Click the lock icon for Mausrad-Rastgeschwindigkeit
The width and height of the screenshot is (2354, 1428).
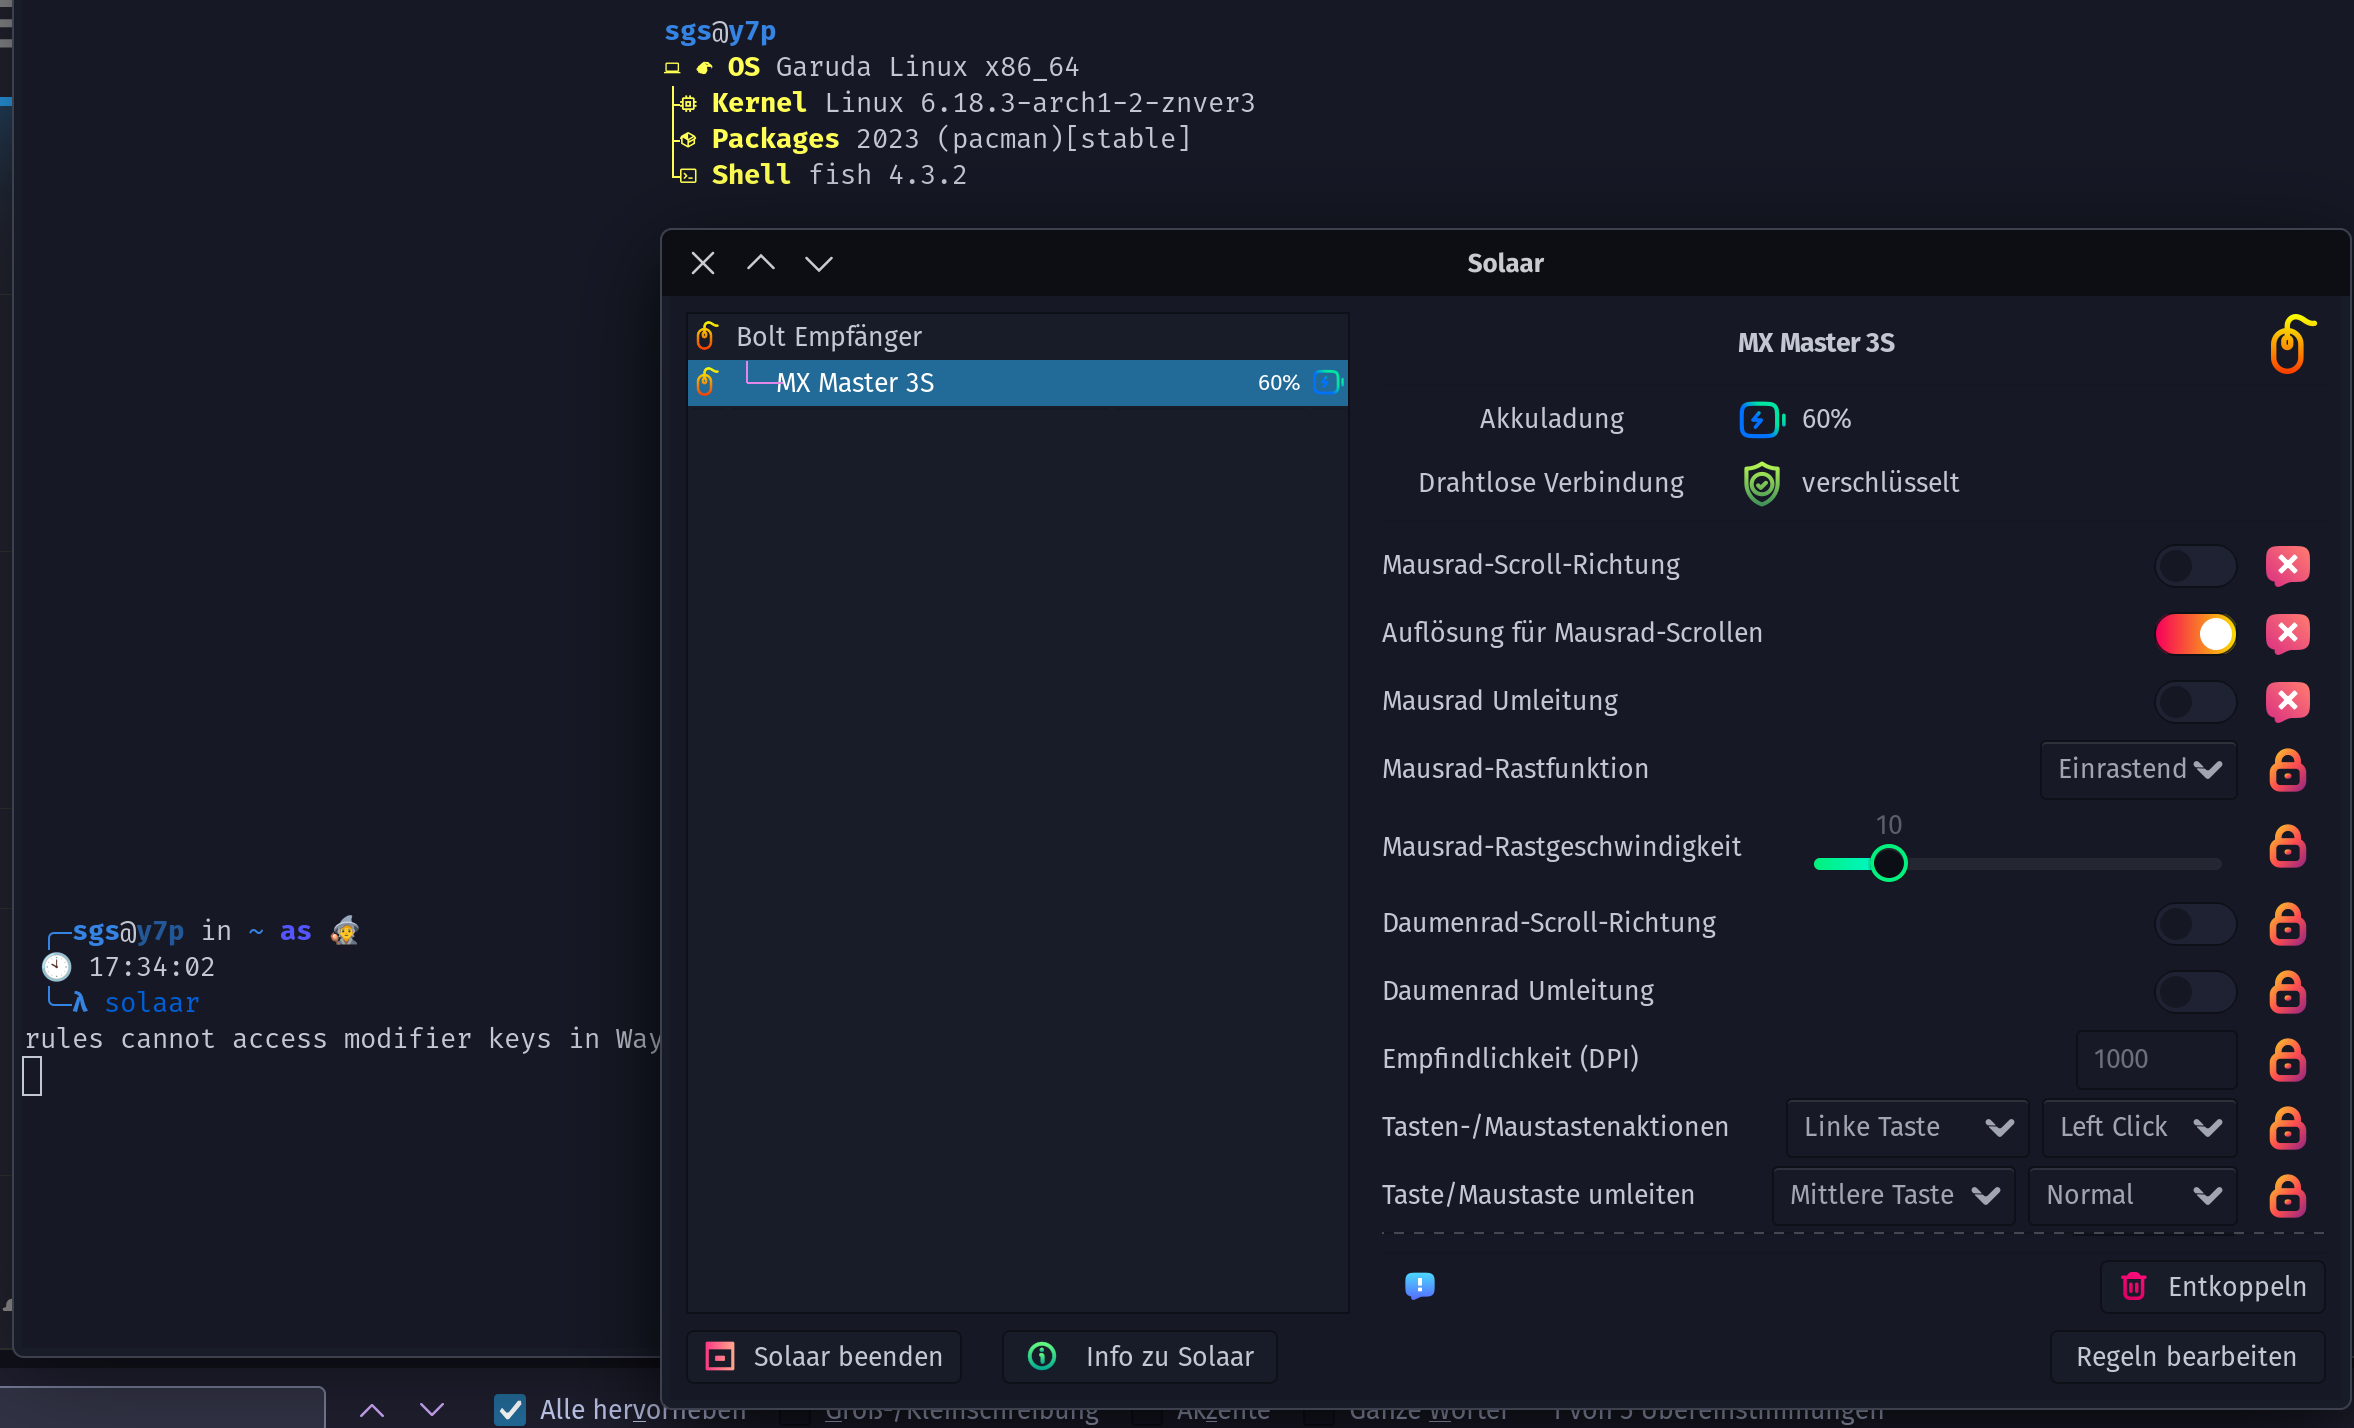pos(2287,847)
